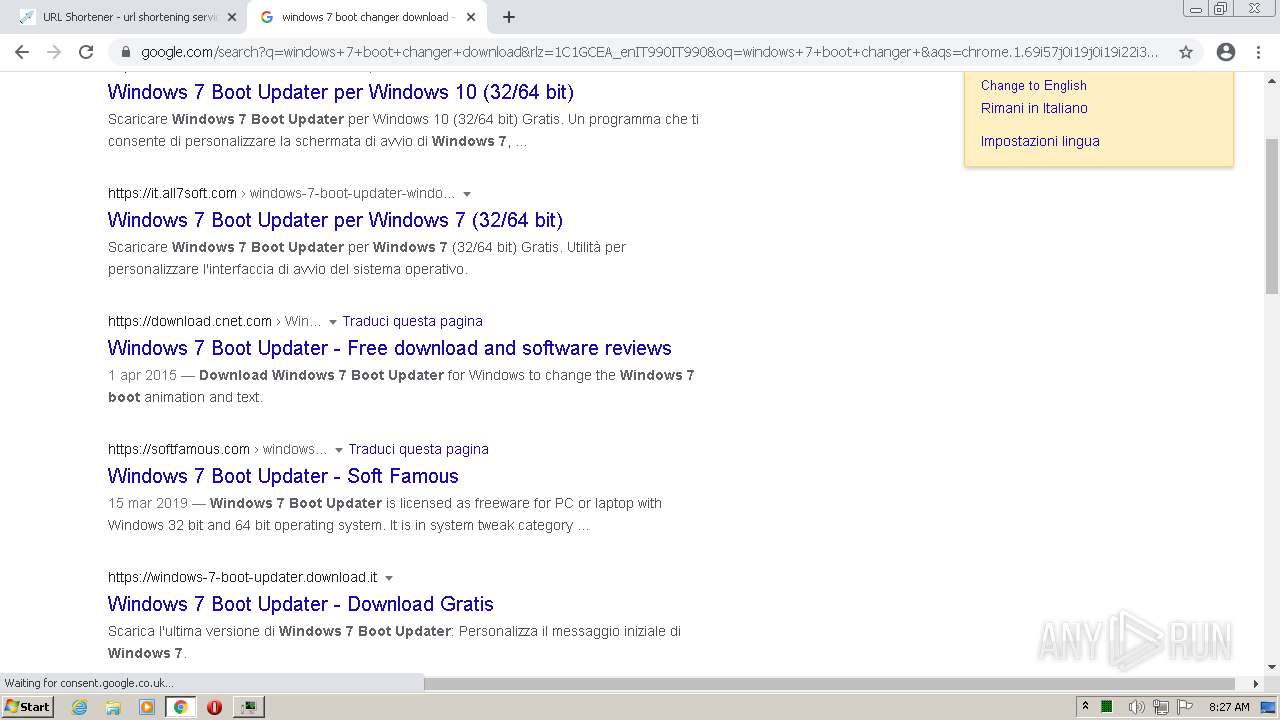The image size is (1280, 720).
Task: Open the Chrome profile avatar menu
Action: click(x=1226, y=52)
